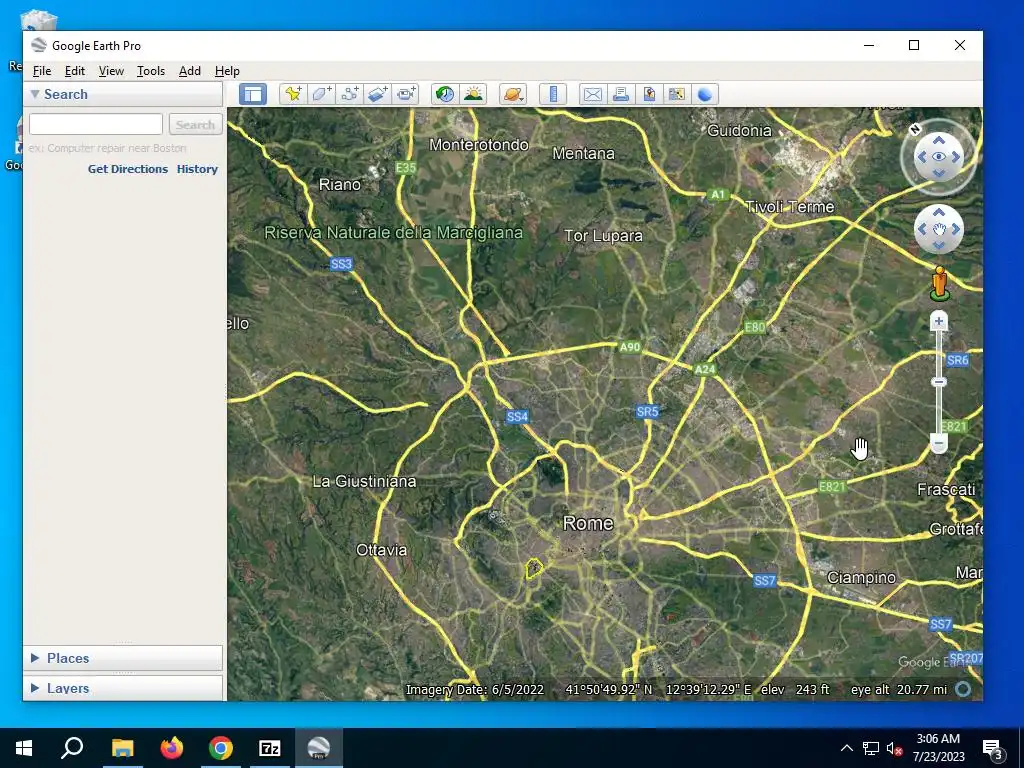1024x768 pixels.
Task: Save image toolbar button
Action: pyautogui.click(x=648, y=94)
